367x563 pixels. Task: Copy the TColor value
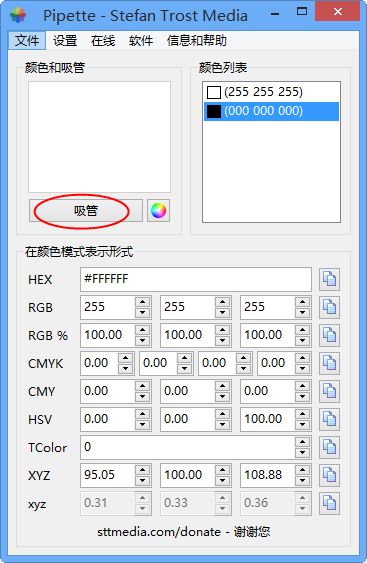tap(329, 447)
